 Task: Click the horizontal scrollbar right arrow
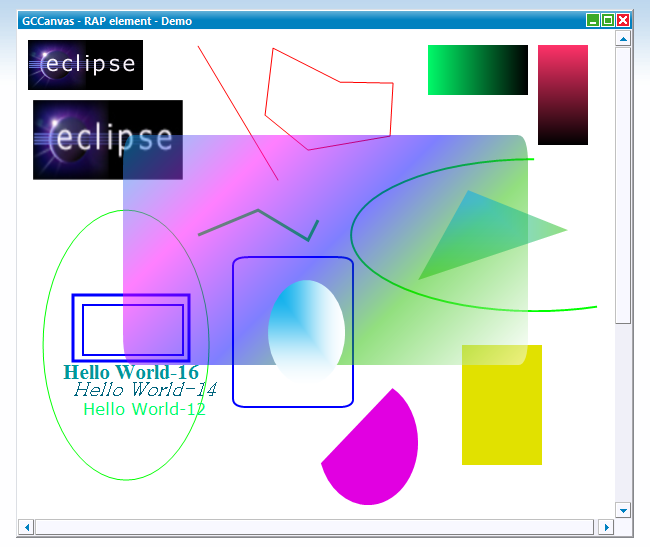point(606,527)
